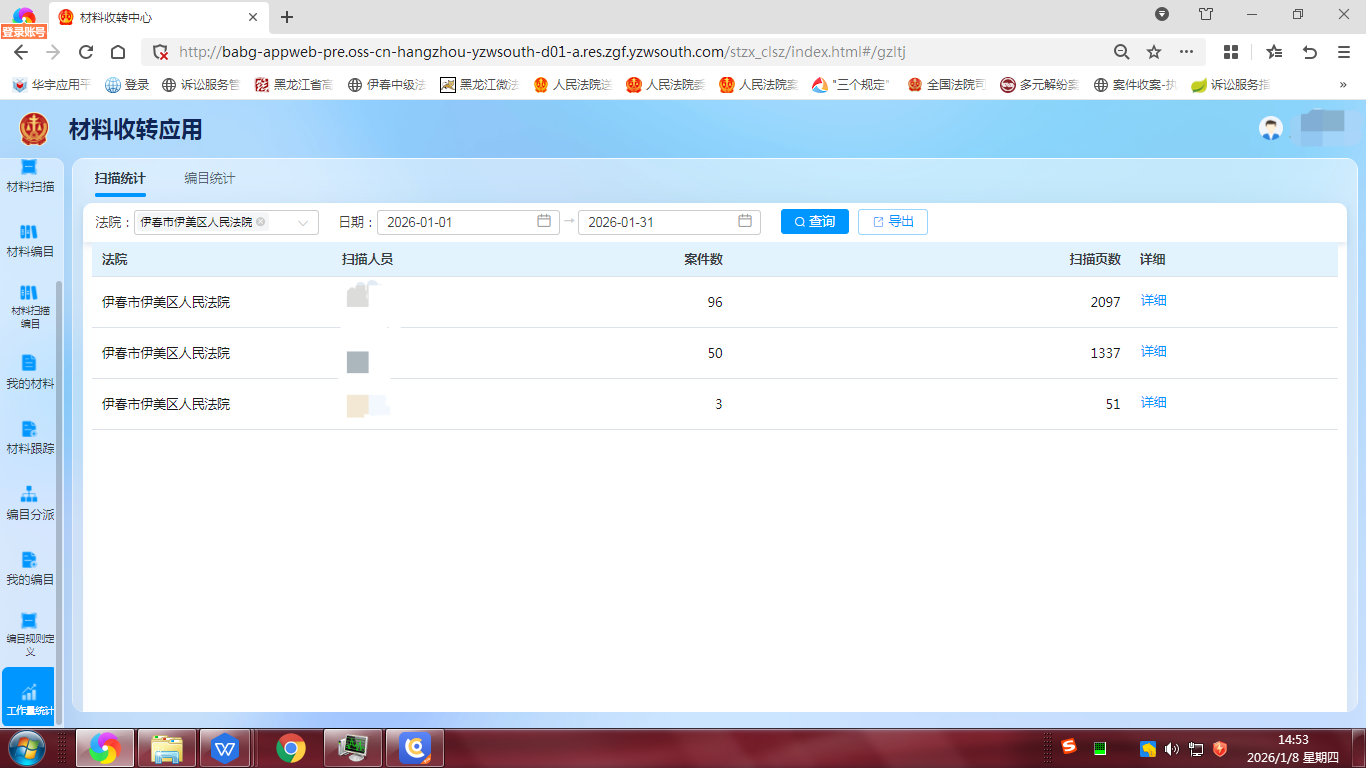Open the start date calendar icon
The image size is (1366, 768).
pyautogui.click(x=544, y=221)
